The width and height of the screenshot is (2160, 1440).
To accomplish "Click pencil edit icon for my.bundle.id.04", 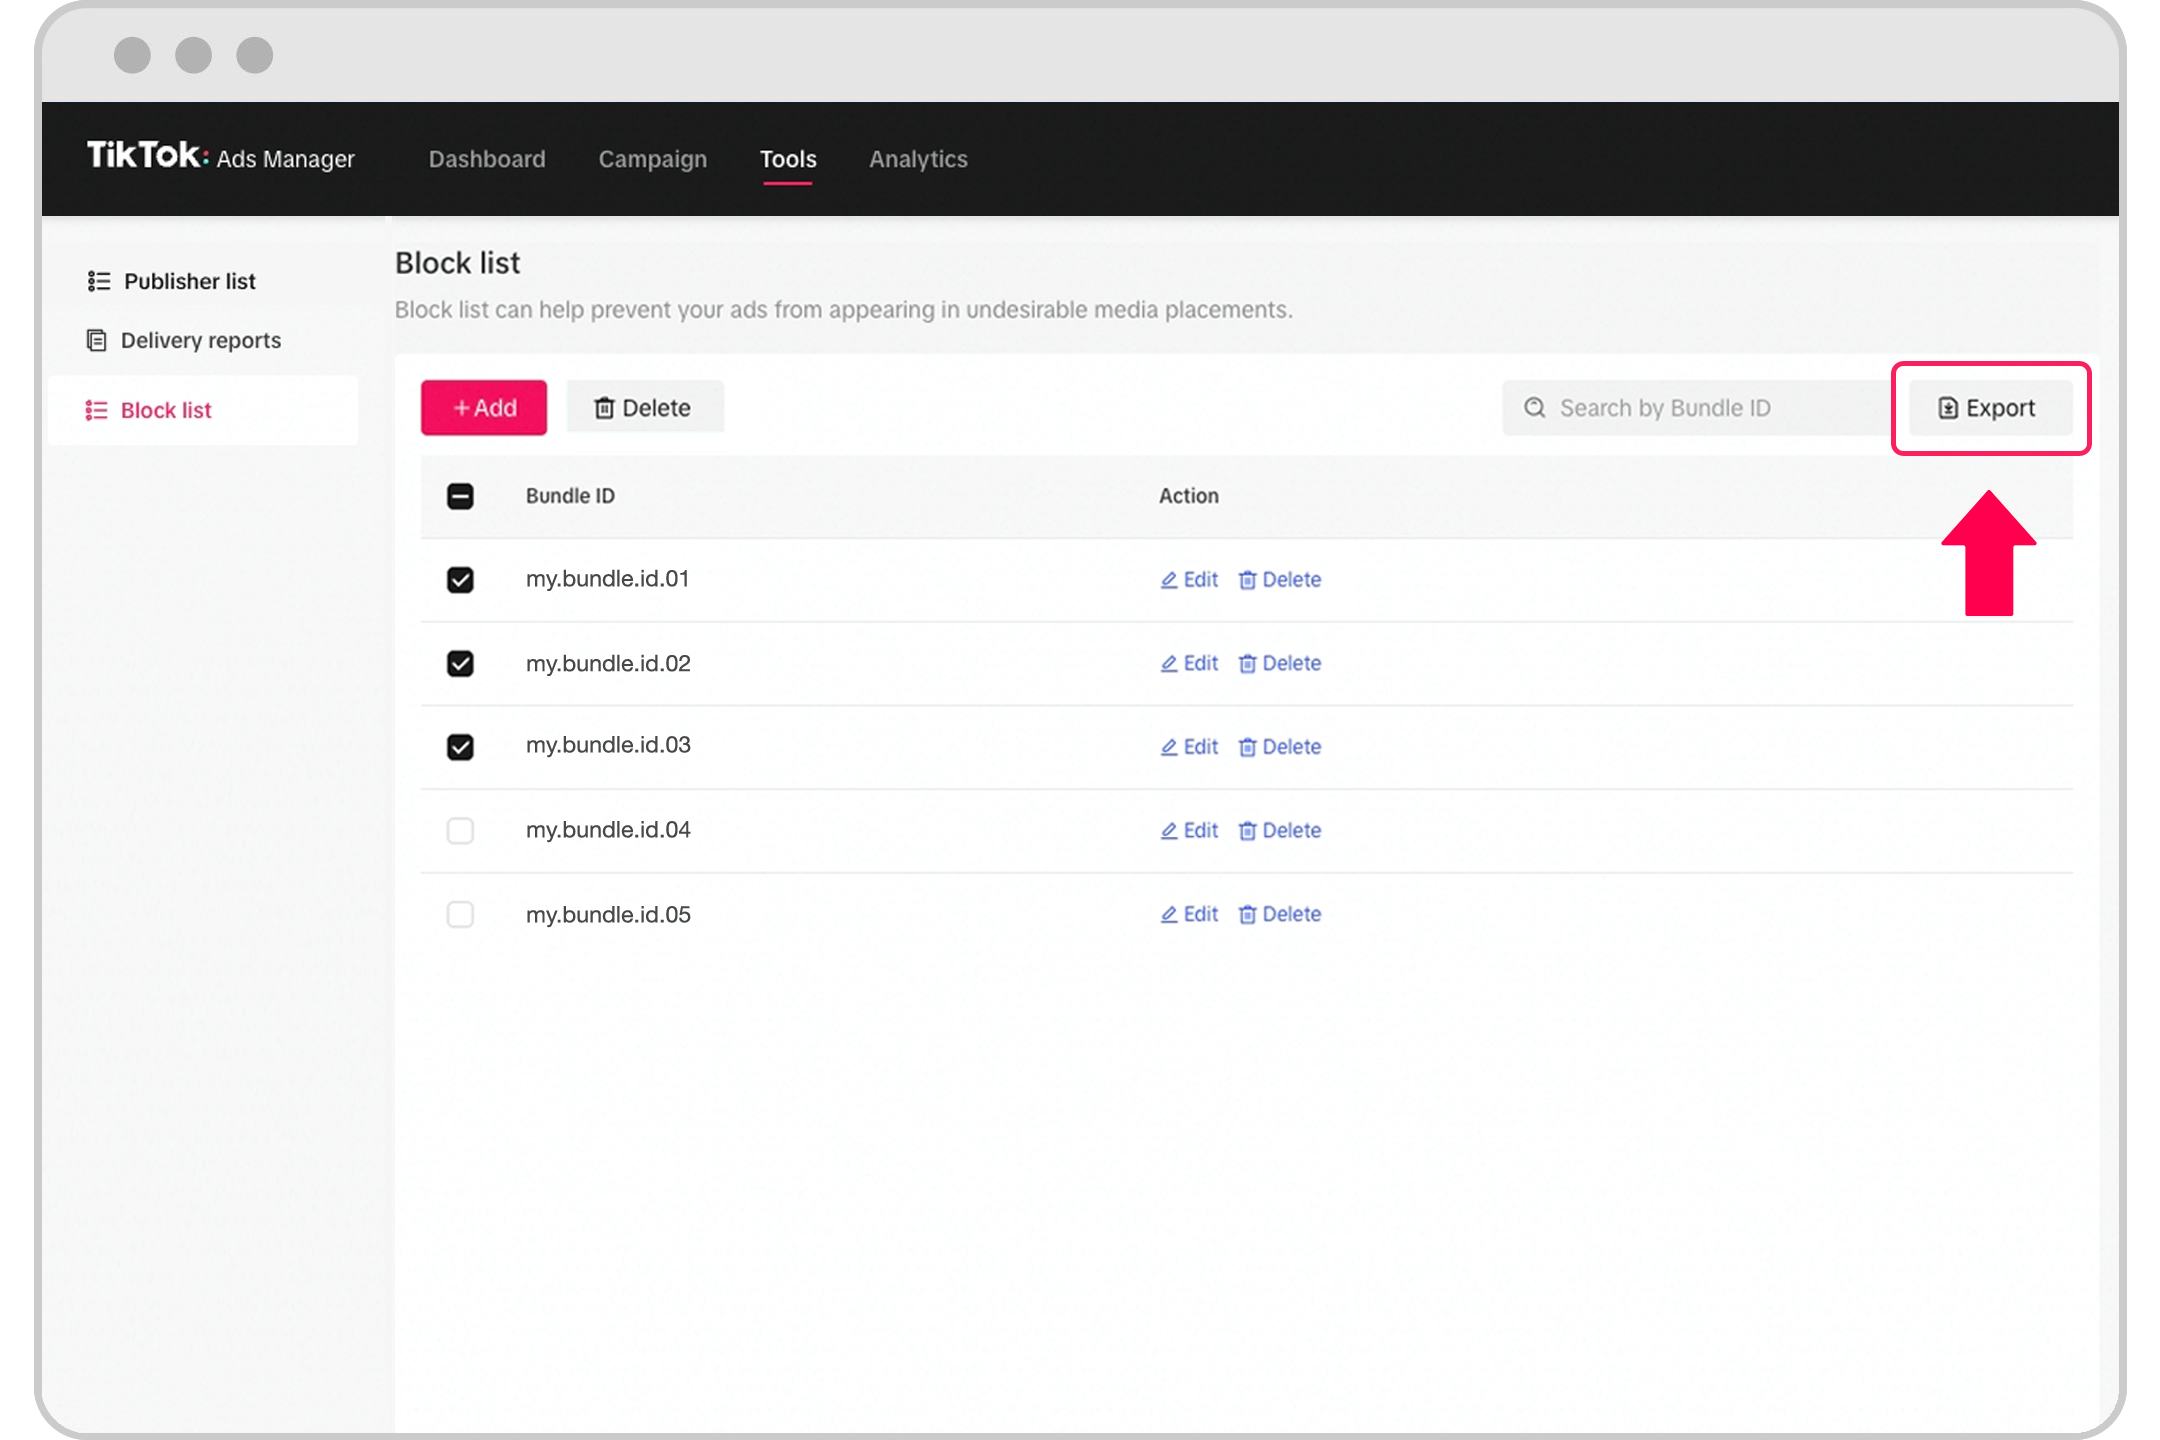I will (1168, 831).
